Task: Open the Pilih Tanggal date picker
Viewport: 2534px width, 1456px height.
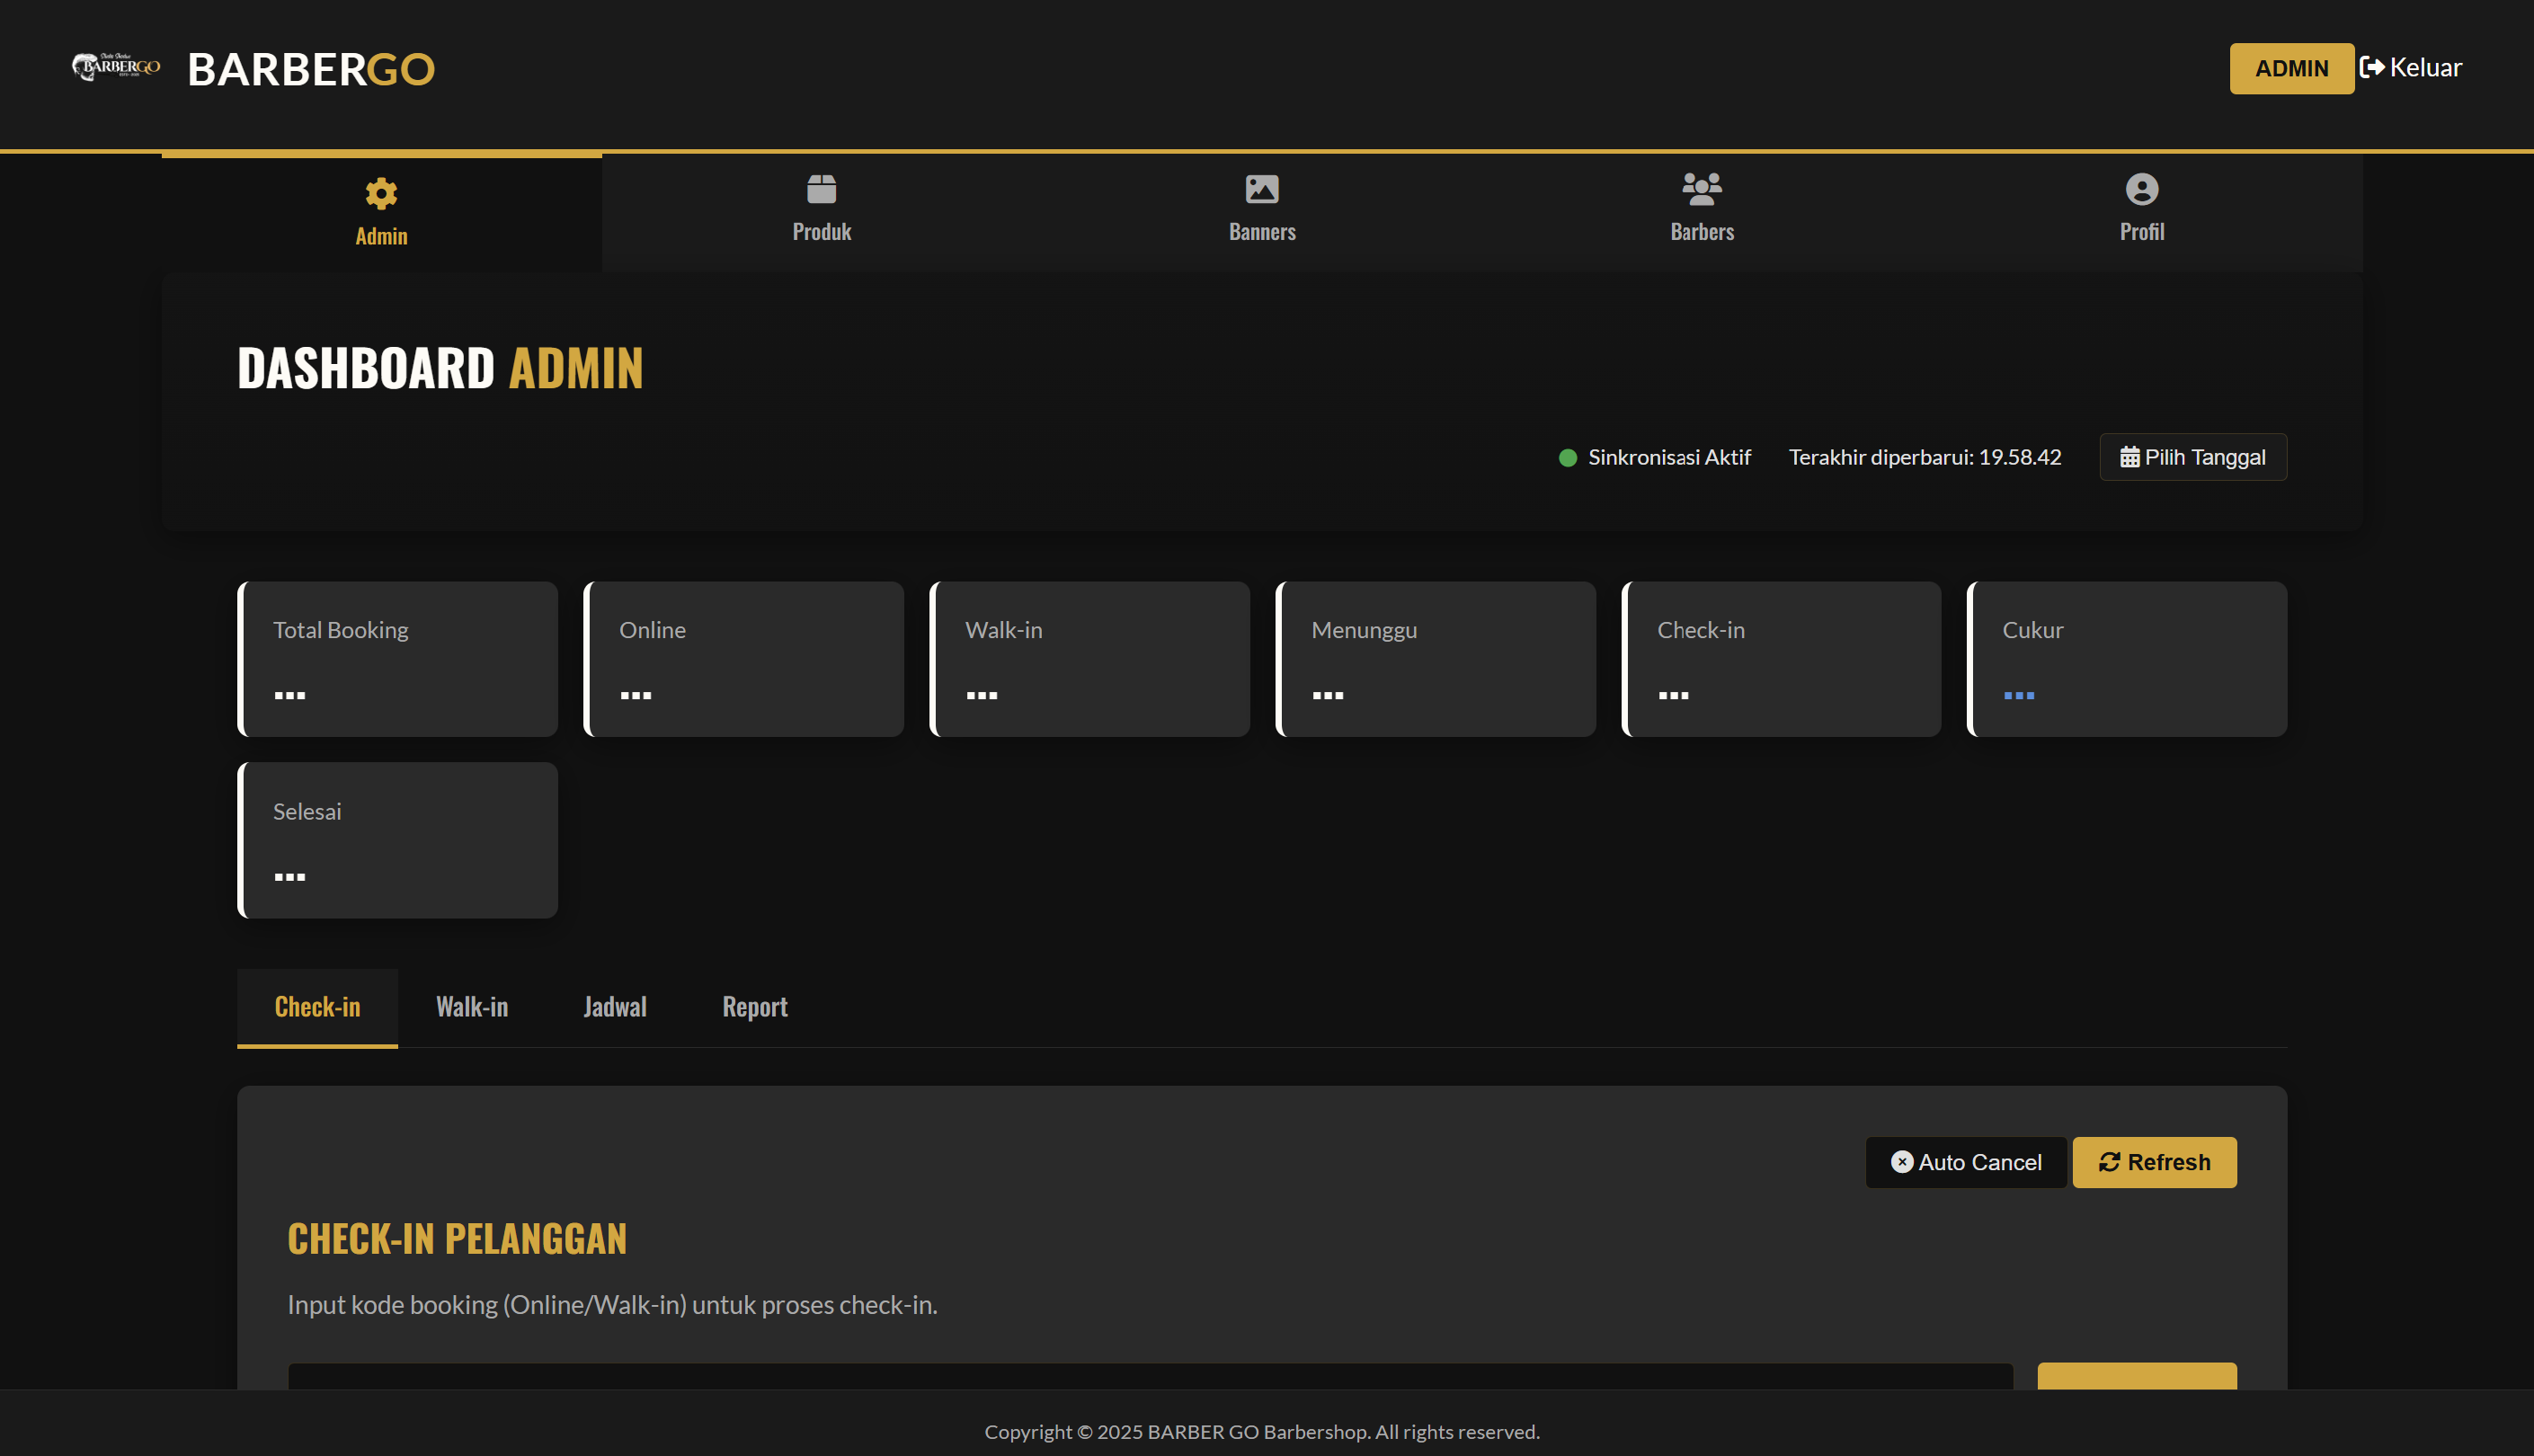Action: [x=2193, y=457]
